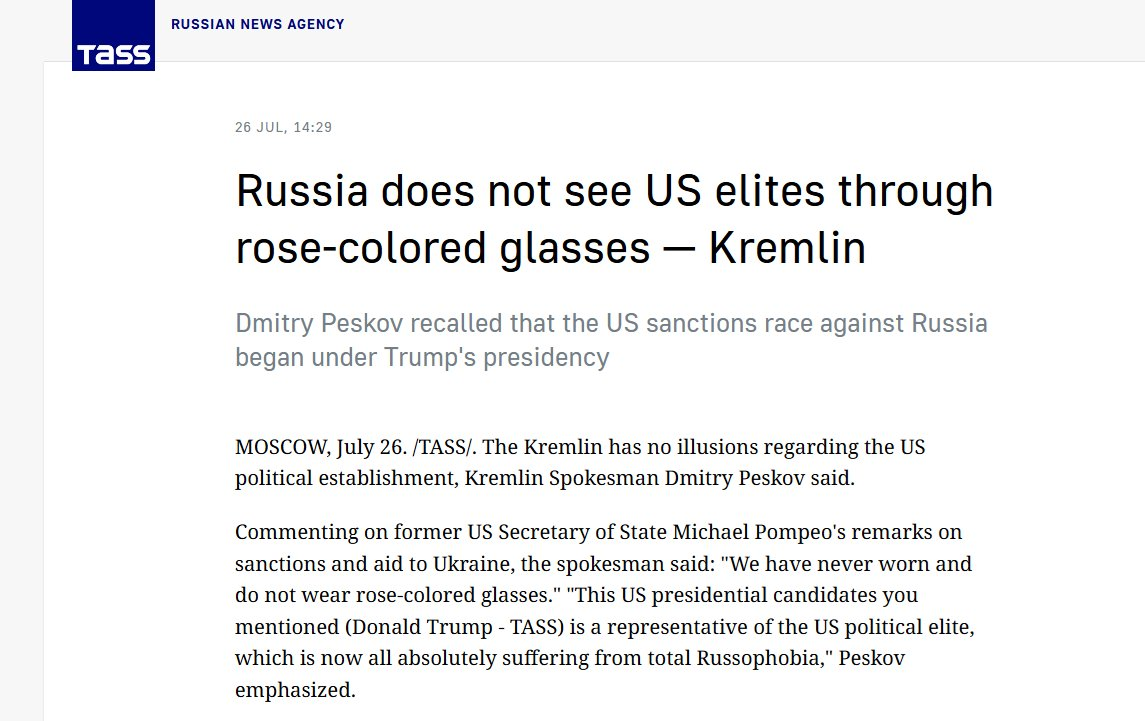Click the final word emphasized.
Screen dimensions: 1145x721
point(295,690)
